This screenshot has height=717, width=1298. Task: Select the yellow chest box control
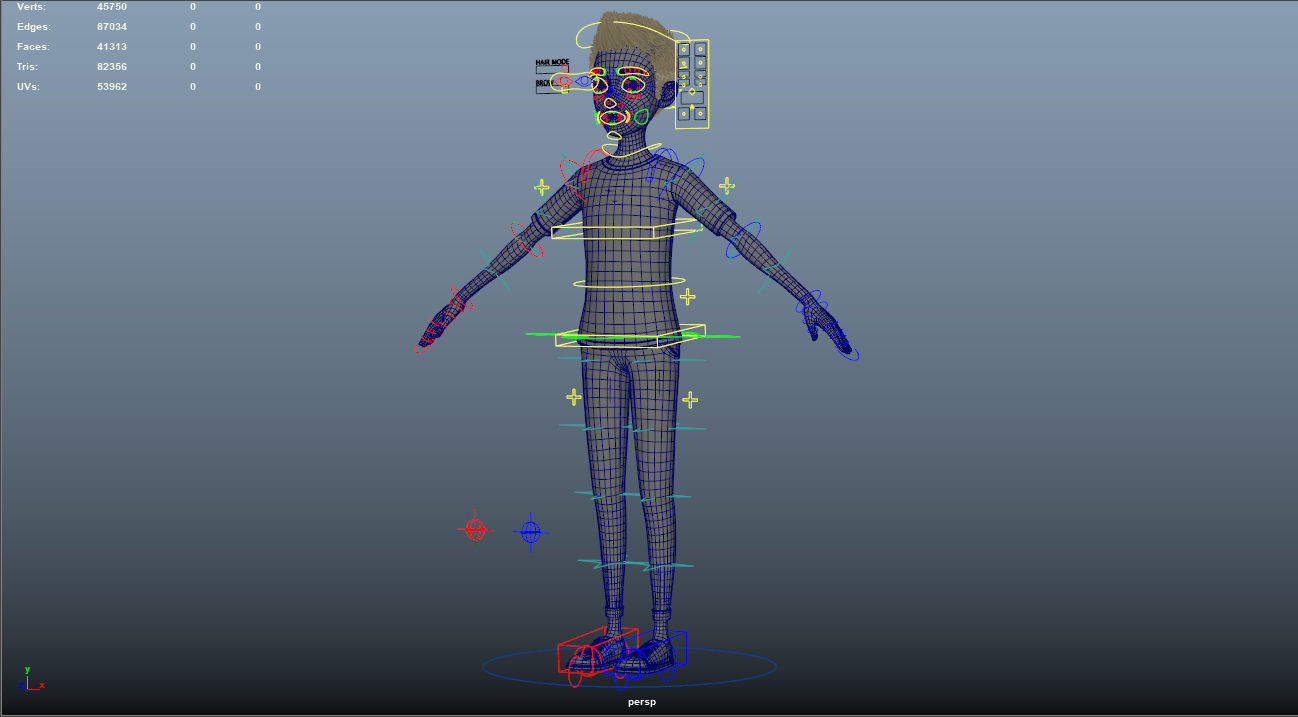[625, 229]
